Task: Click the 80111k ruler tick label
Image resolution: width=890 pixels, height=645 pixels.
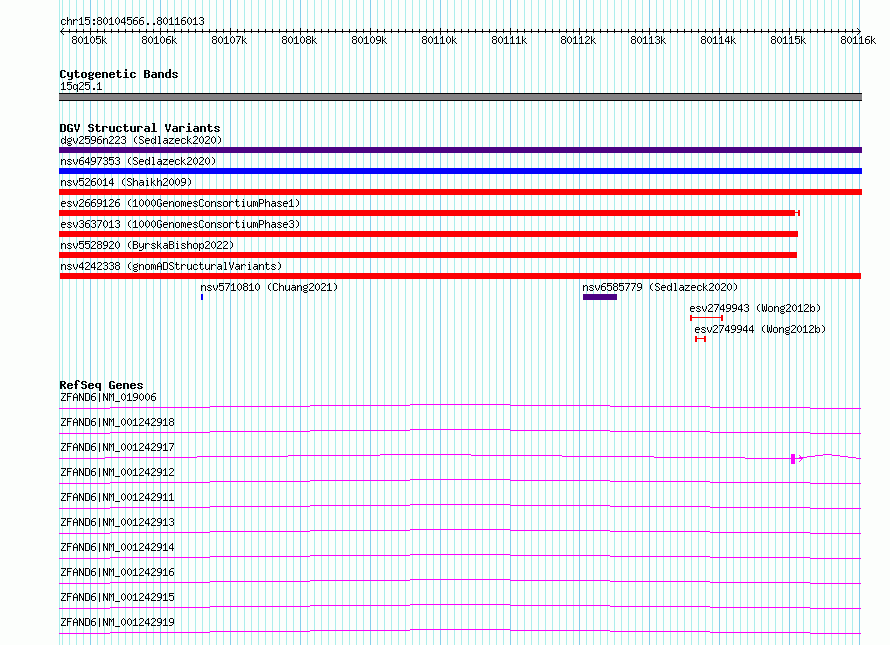Action: 509,40
